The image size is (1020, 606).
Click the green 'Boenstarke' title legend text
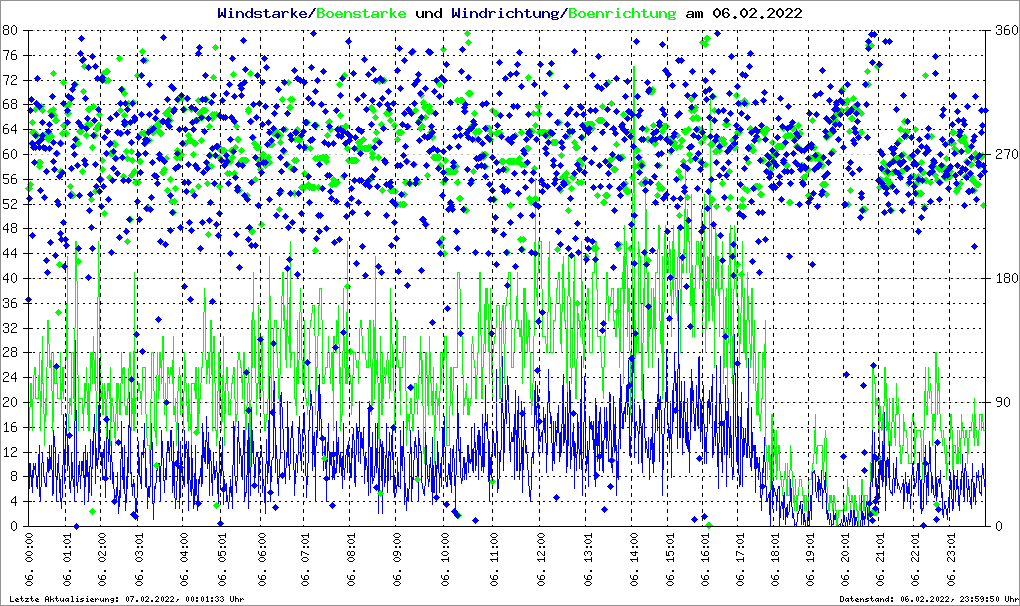click(x=361, y=13)
